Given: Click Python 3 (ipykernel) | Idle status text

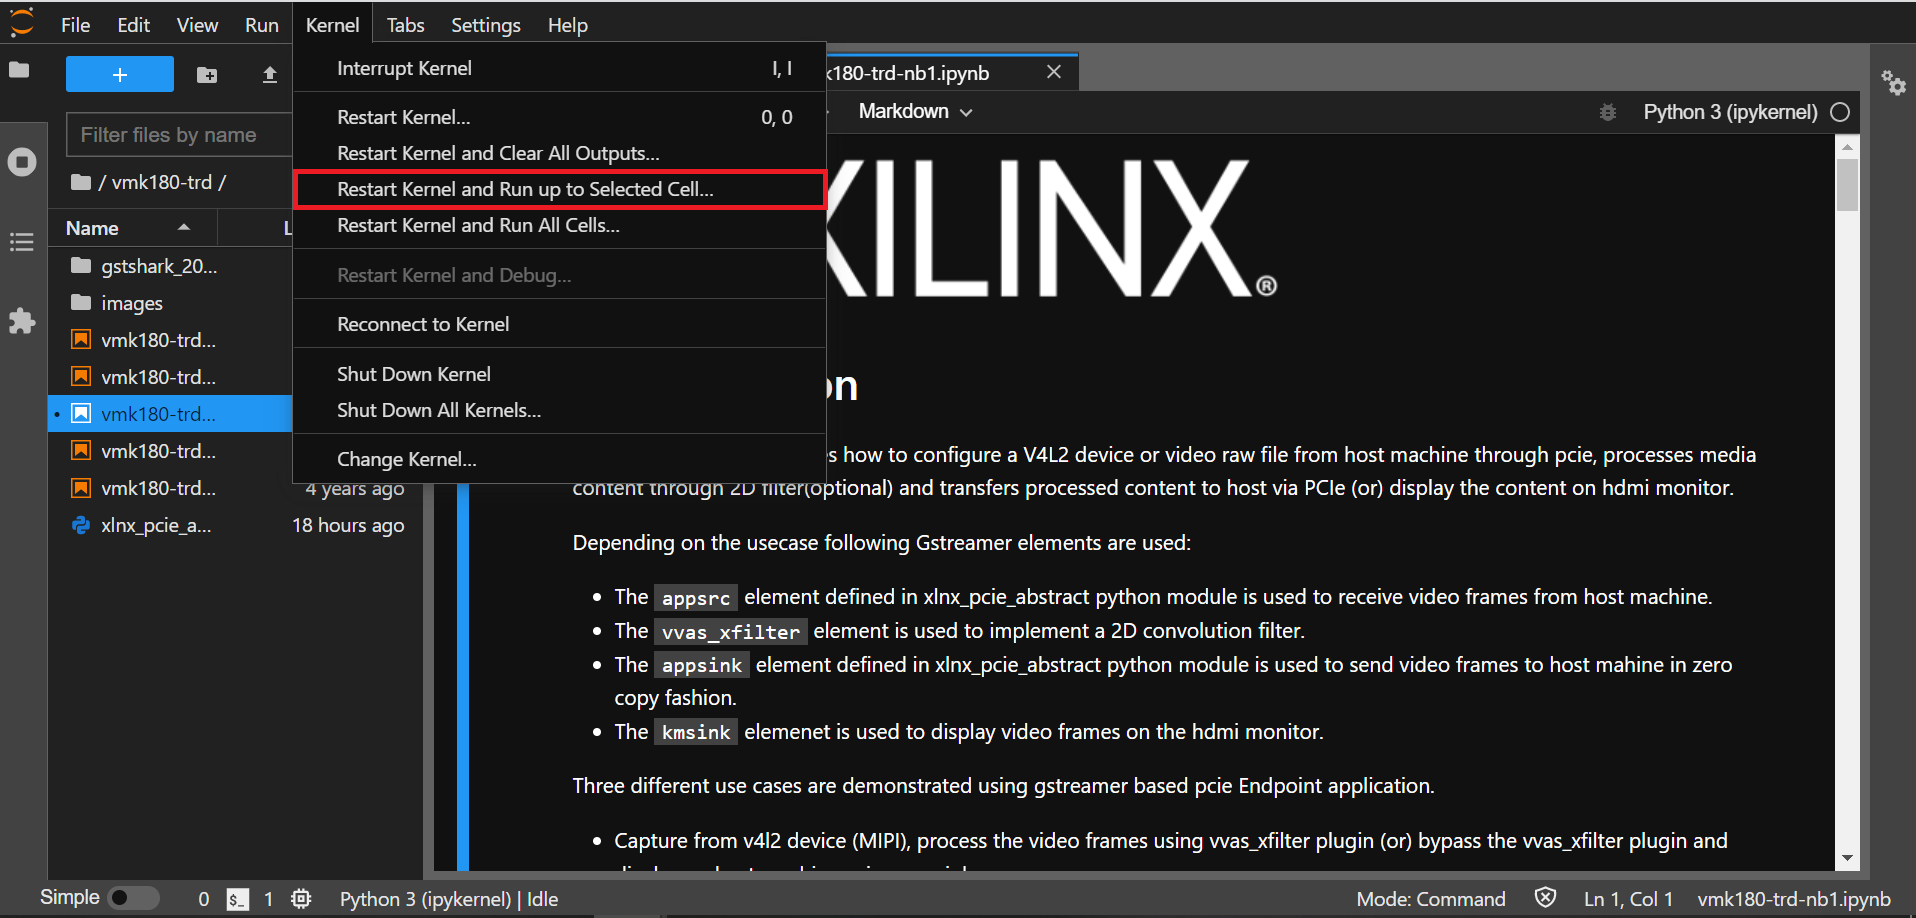Looking at the screenshot, I should pos(449,899).
